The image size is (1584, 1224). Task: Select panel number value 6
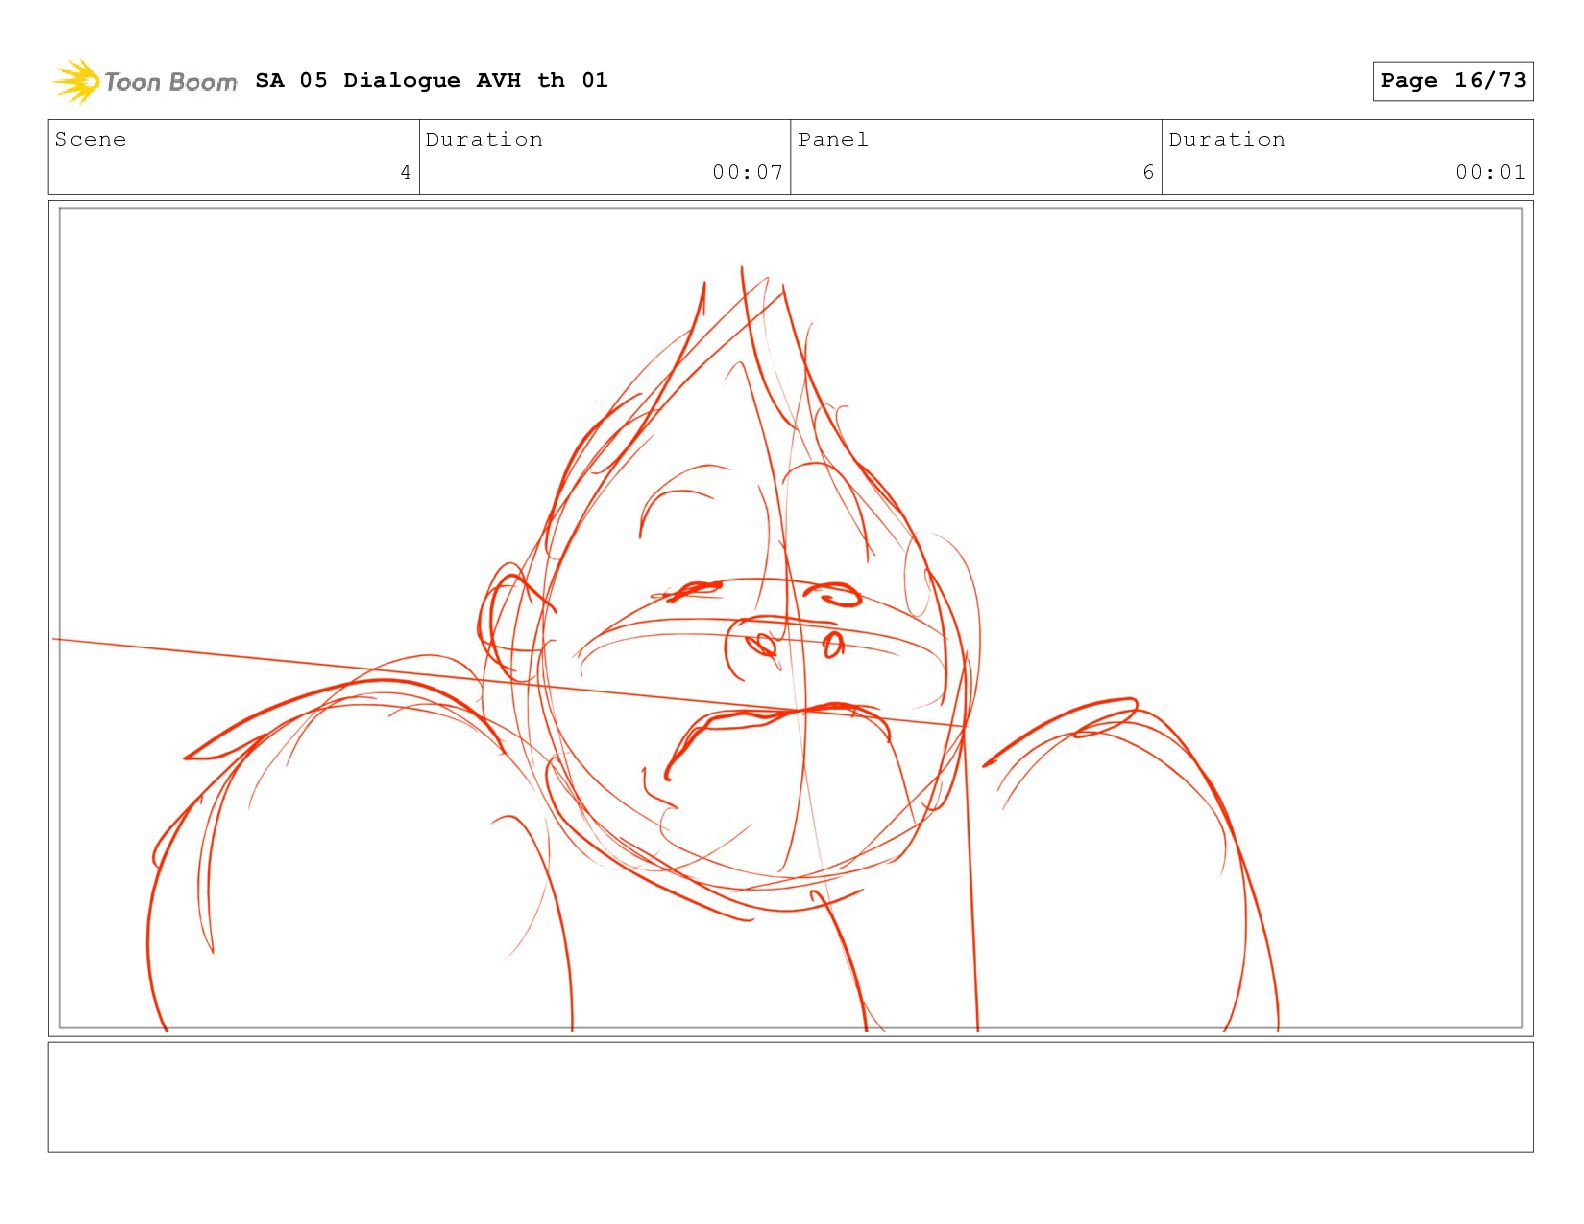pos(1148,173)
